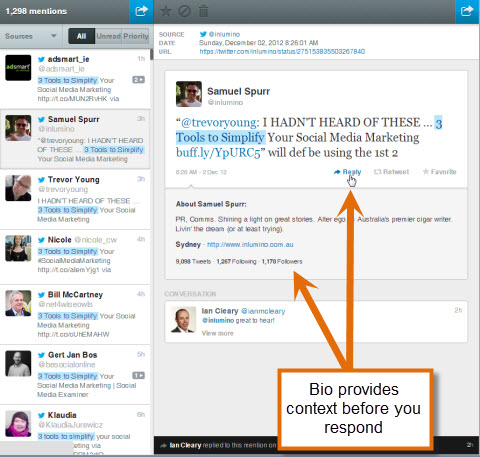Image resolution: width=480 pixels, height=457 pixels.
Task: Open the twitter.com status URL link
Action: pyautogui.click(x=282, y=52)
